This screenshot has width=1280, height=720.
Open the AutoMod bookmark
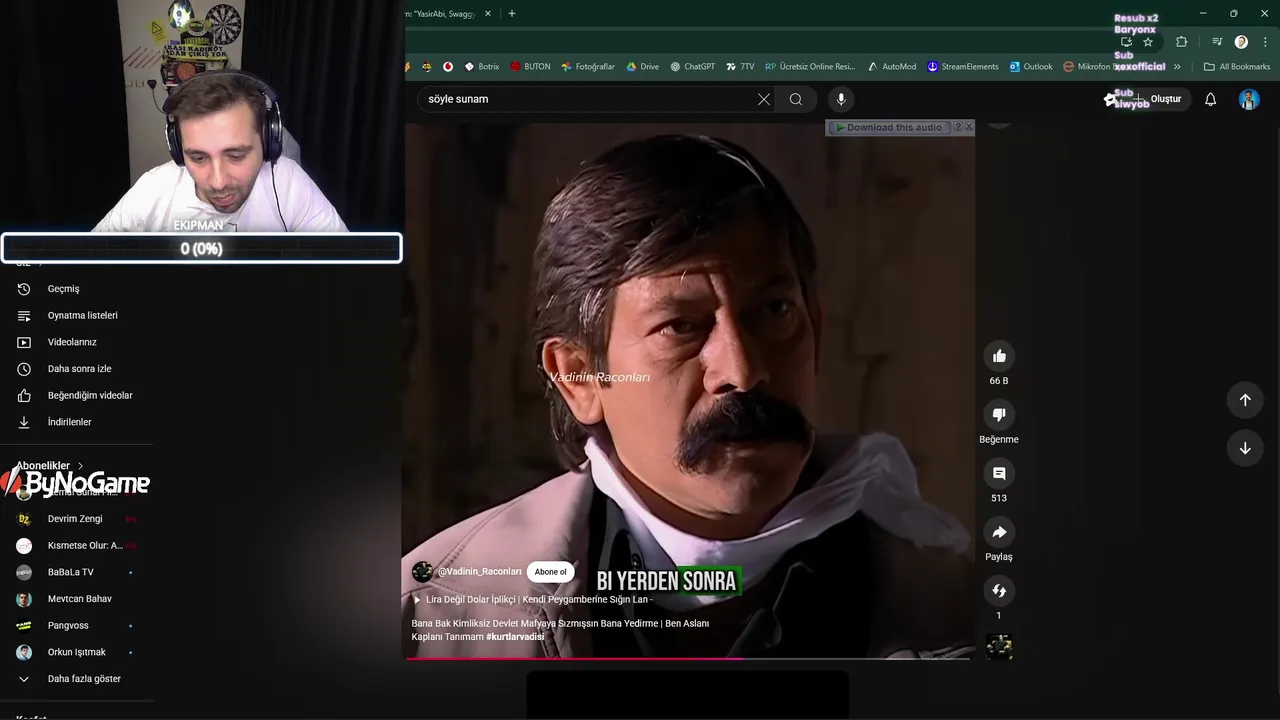(891, 67)
